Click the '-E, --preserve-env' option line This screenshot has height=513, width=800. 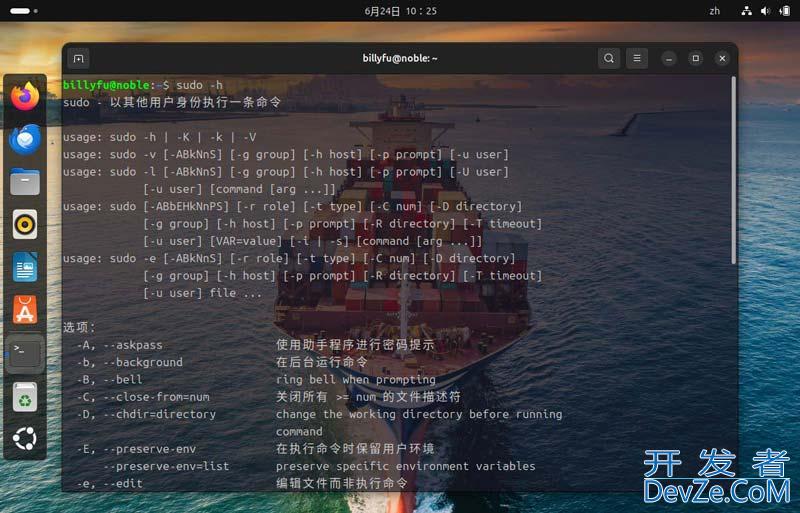256,449
